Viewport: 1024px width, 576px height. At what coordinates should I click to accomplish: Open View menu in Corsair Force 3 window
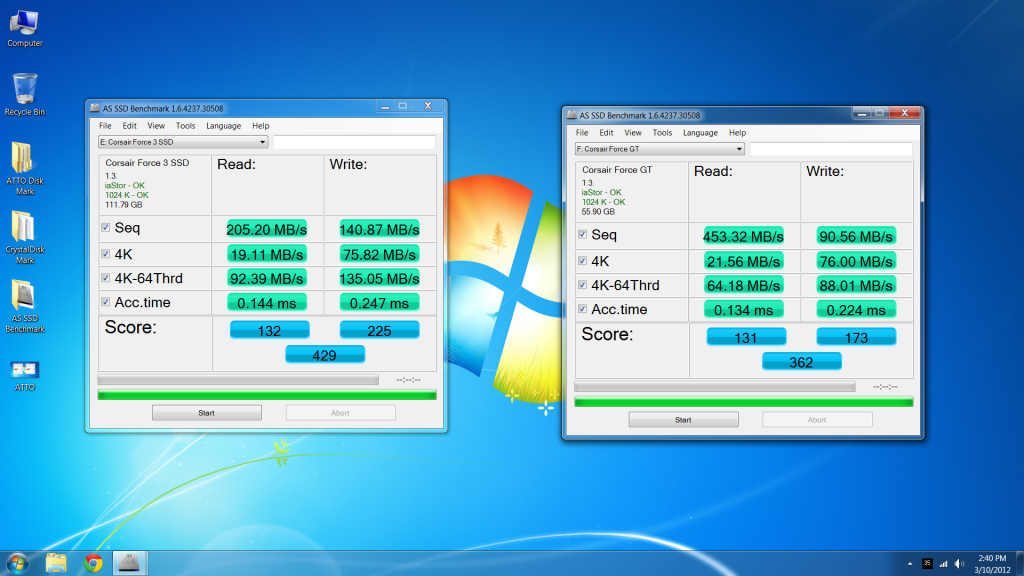156,126
